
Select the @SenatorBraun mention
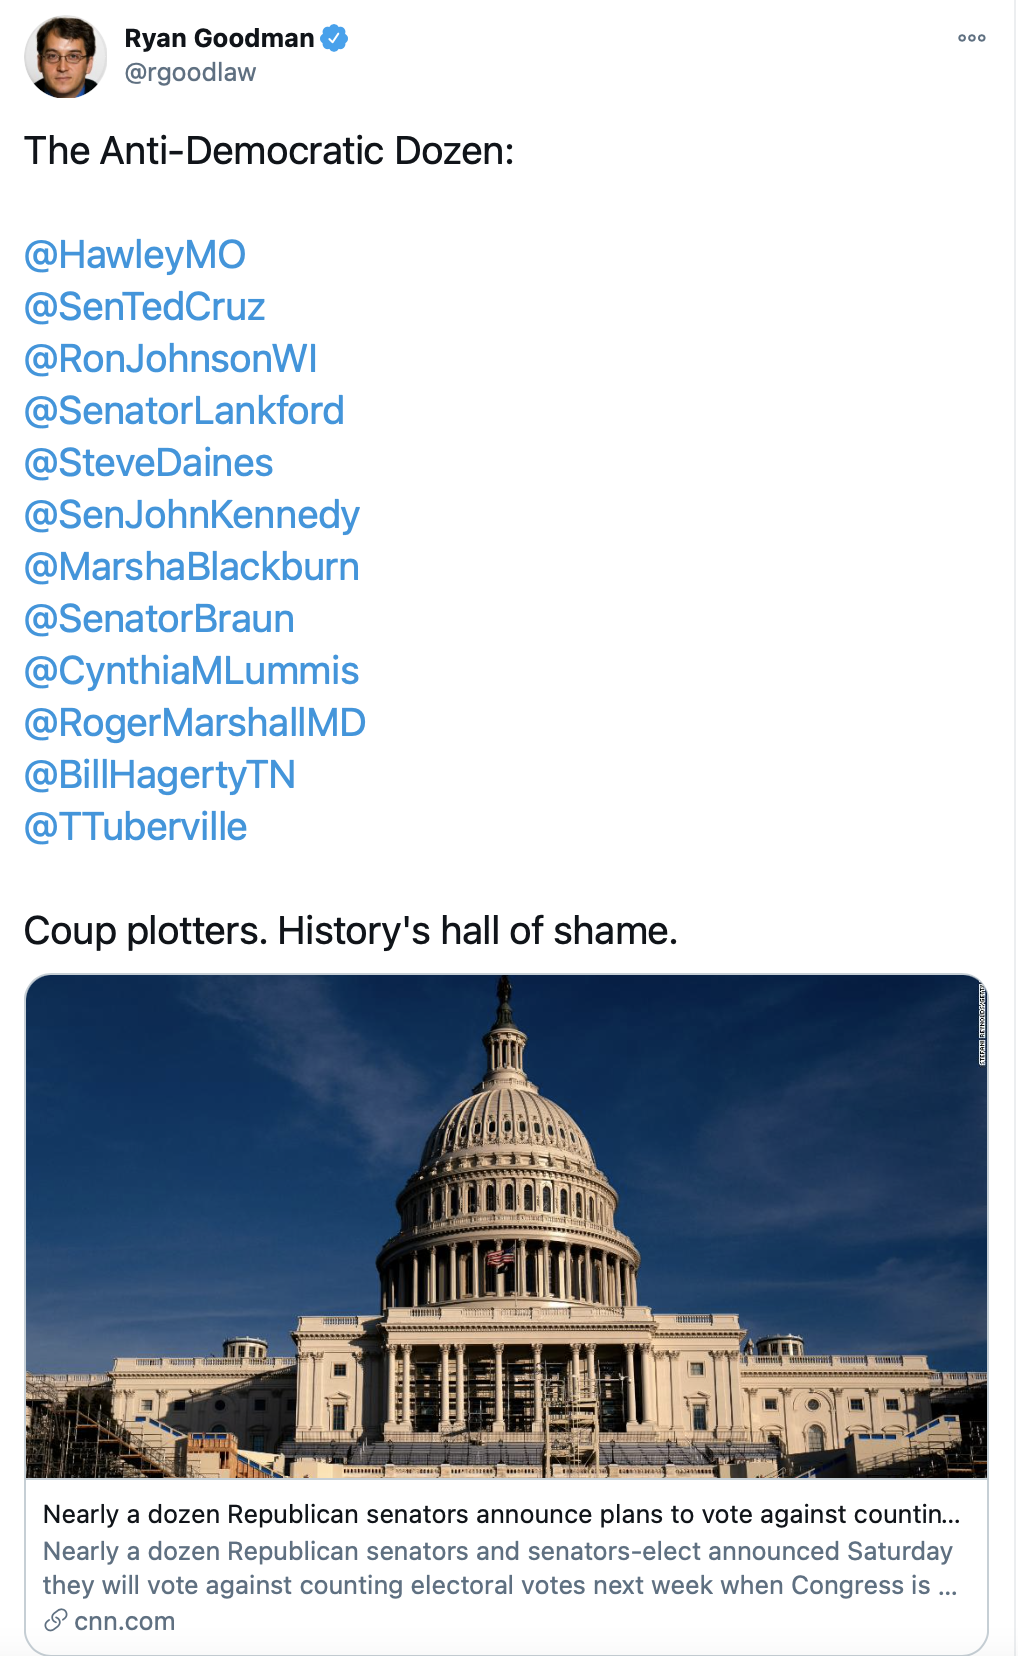click(160, 619)
